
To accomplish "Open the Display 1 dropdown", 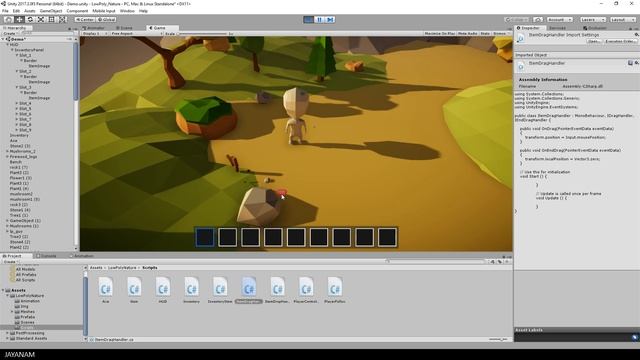I will (x=95, y=33).
